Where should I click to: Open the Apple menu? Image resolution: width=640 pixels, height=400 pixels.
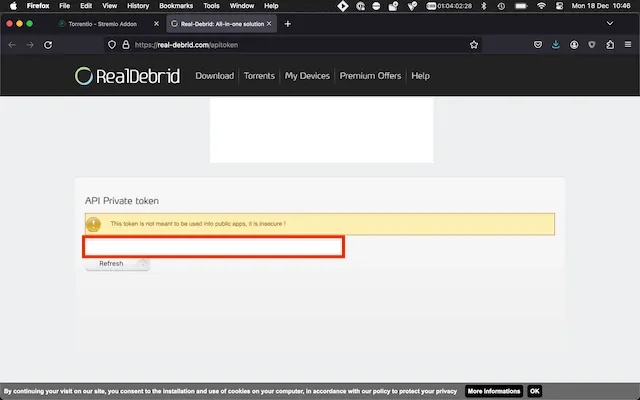[x=13, y=6]
